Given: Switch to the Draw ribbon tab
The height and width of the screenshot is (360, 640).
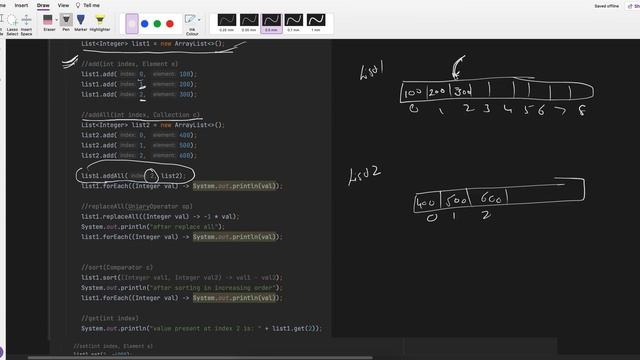Looking at the screenshot, I should 43,5.
